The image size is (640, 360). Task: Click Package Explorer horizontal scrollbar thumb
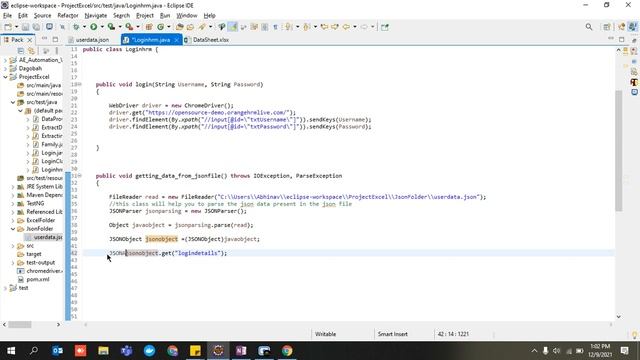(x=20, y=324)
